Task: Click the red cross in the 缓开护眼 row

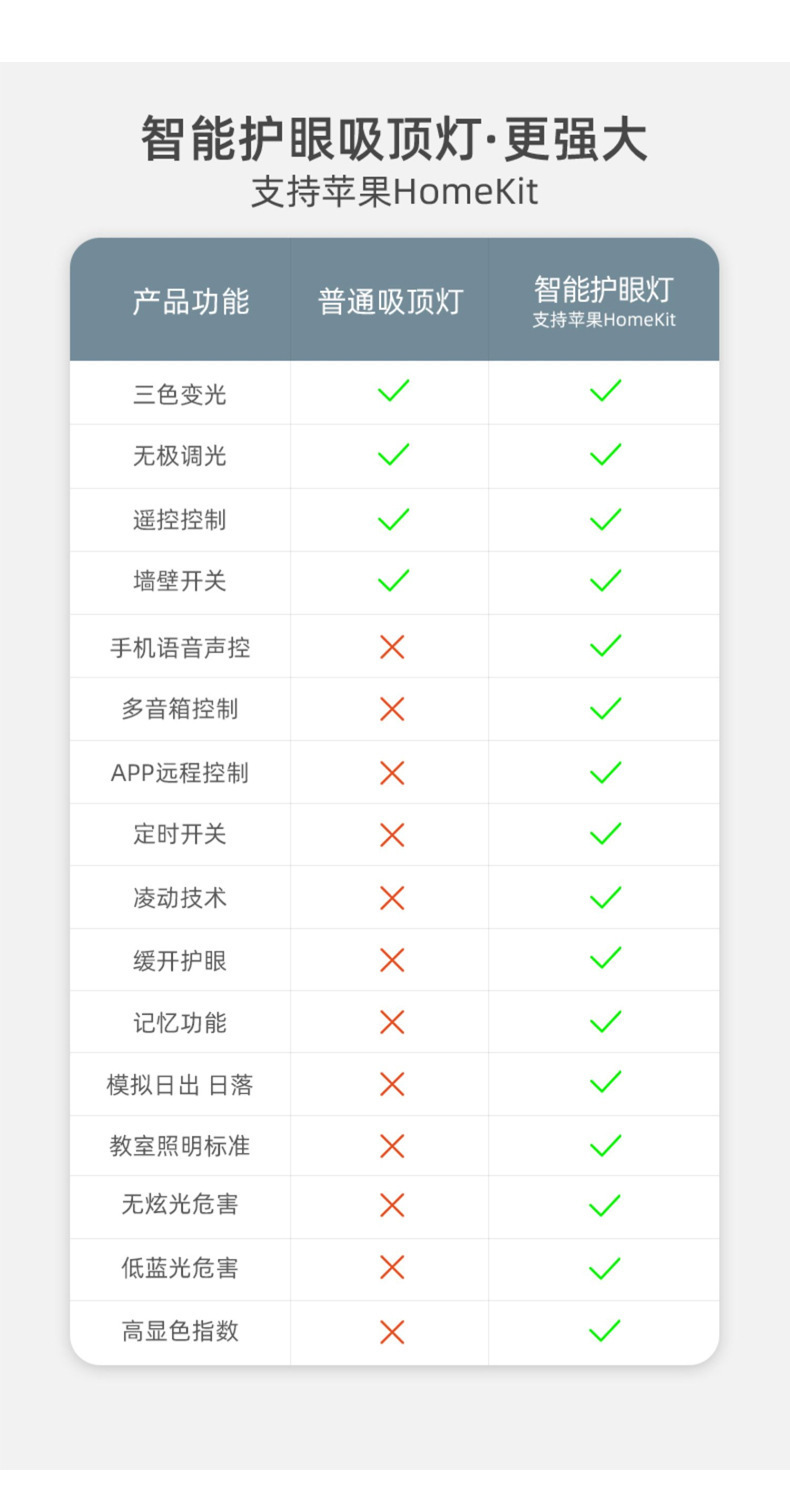Action: [392, 960]
